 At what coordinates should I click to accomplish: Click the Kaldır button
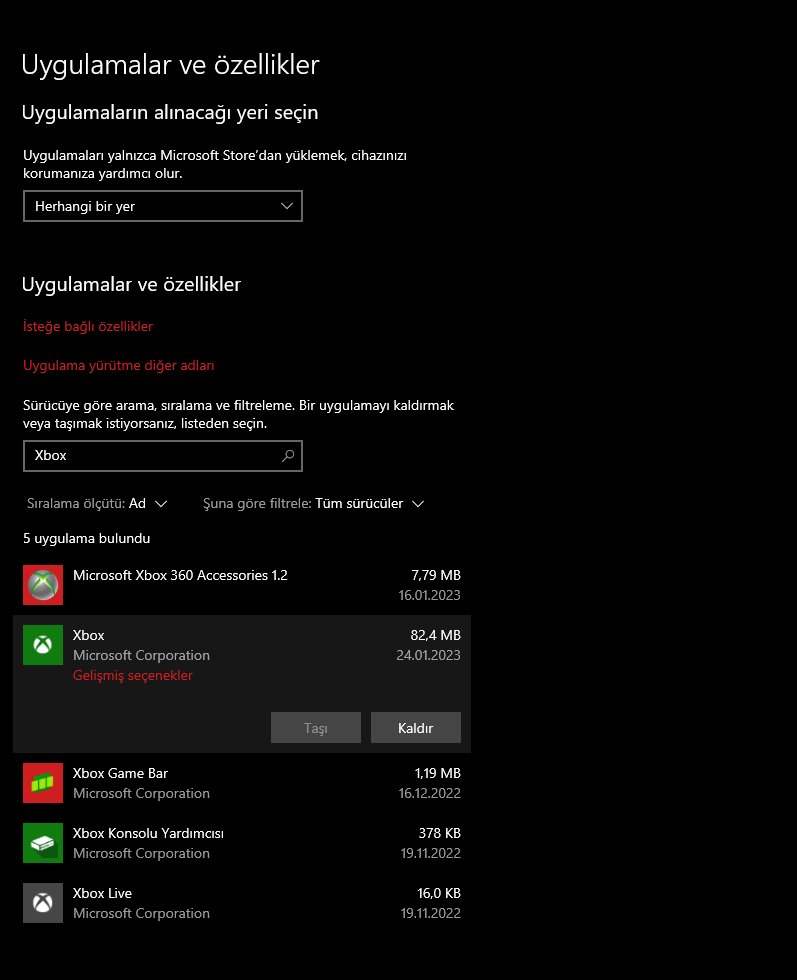pyautogui.click(x=416, y=728)
